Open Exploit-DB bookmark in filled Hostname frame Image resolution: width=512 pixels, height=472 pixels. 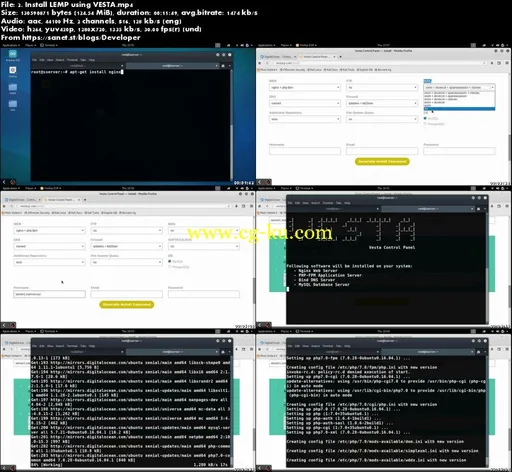point(109,213)
